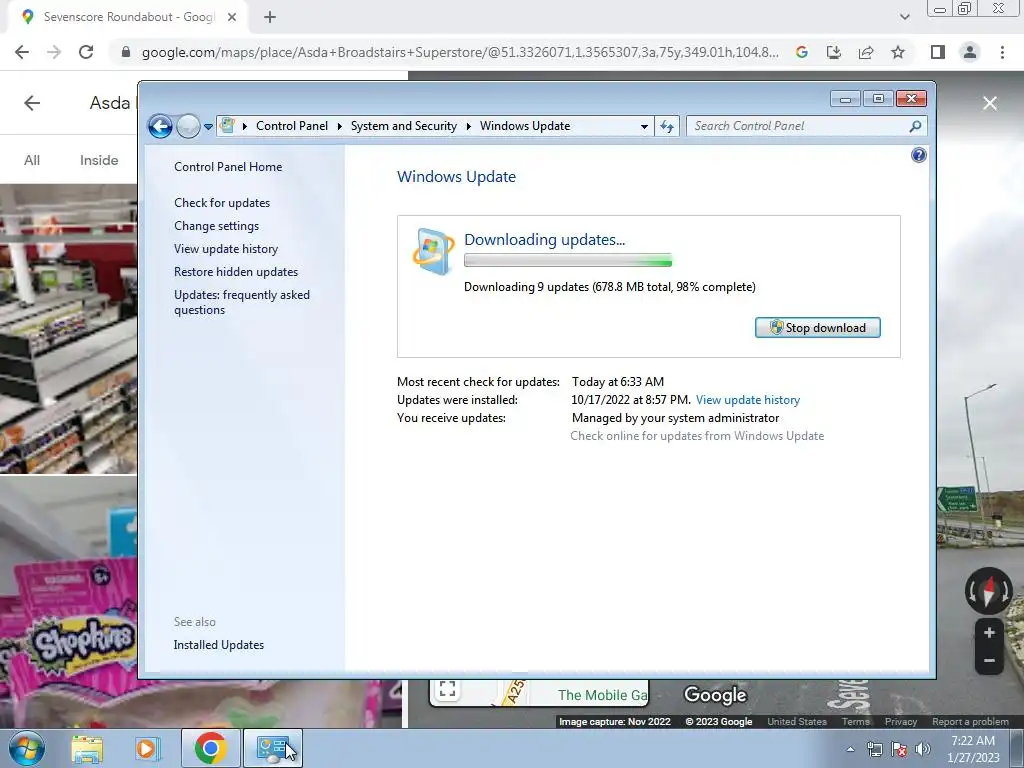The image size is (1024, 768).
Task: Open Installed Updates link
Action: [219, 645]
